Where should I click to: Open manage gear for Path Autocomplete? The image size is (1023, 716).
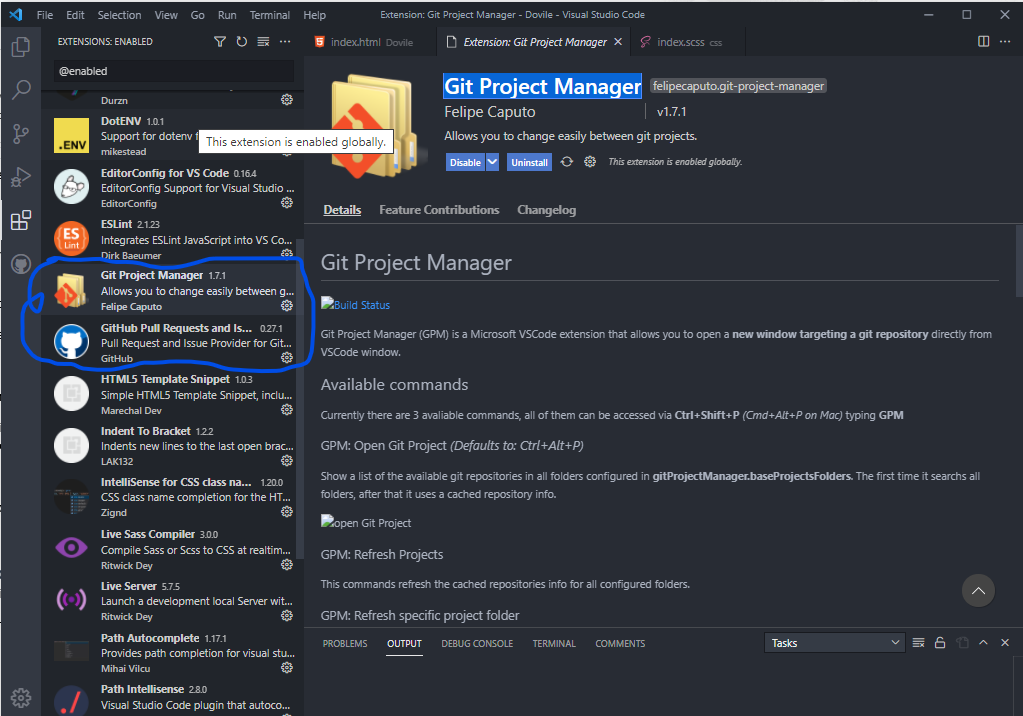(x=286, y=668)
